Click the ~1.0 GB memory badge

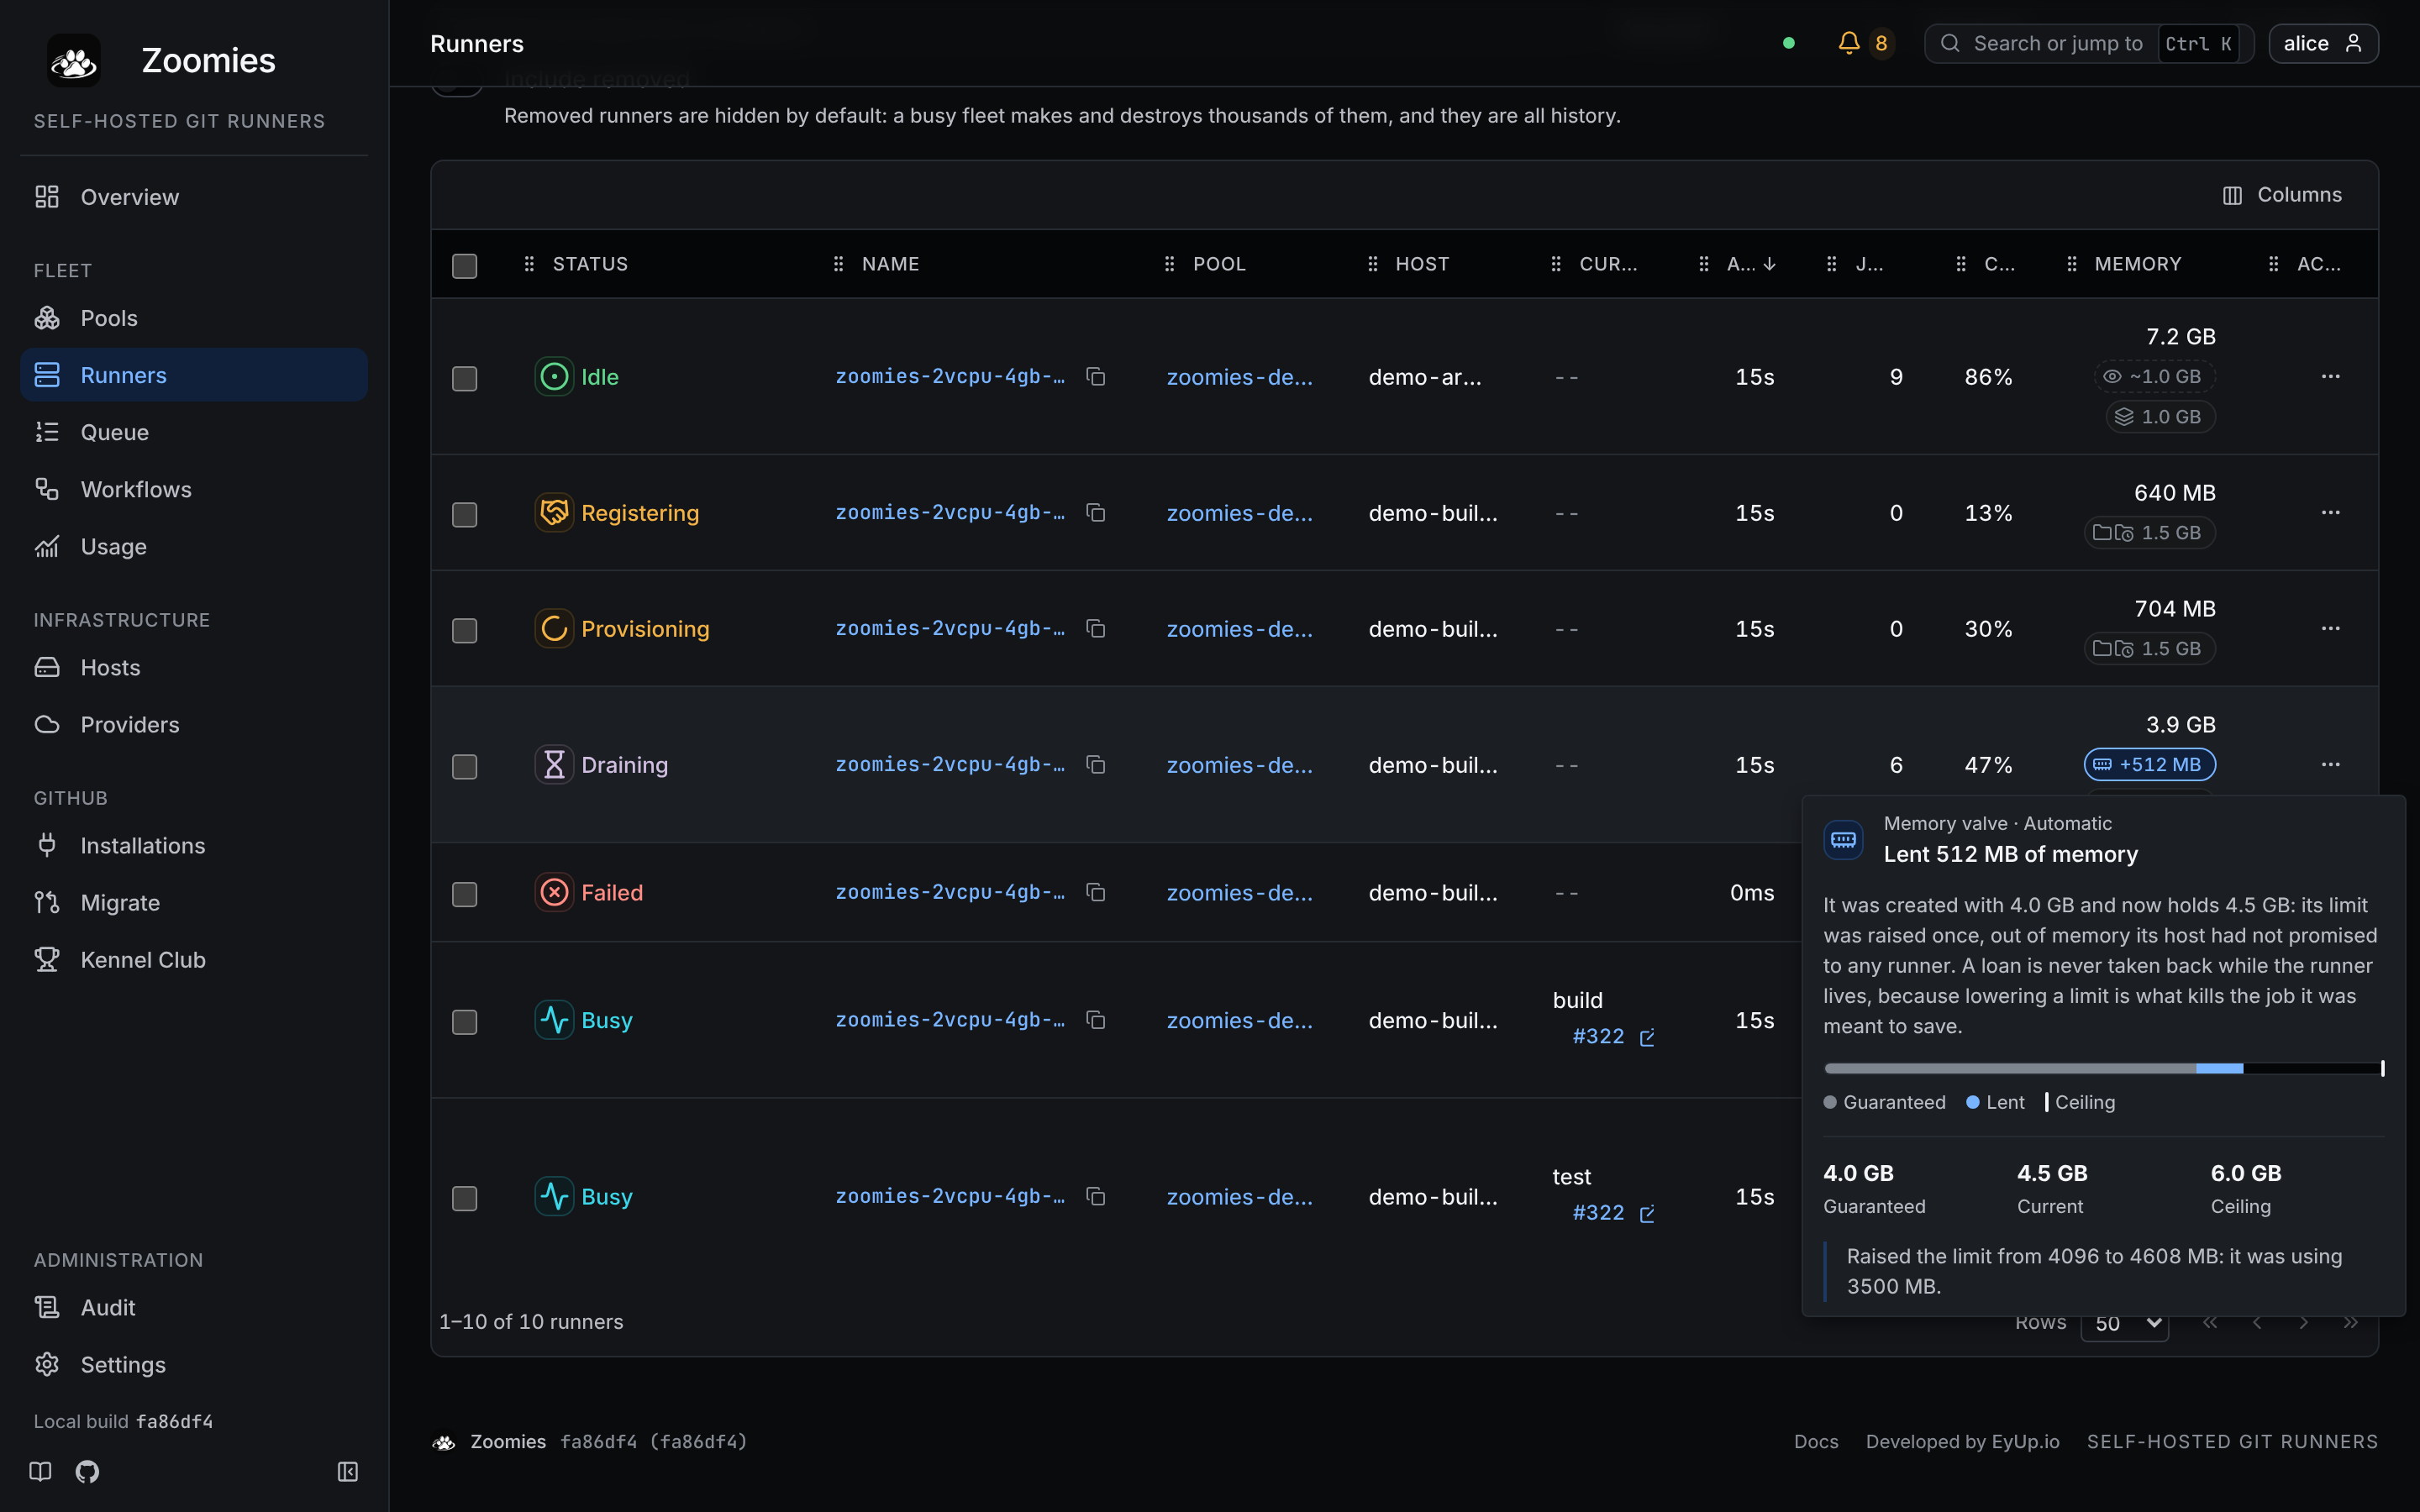click(x=2155, y=377)
